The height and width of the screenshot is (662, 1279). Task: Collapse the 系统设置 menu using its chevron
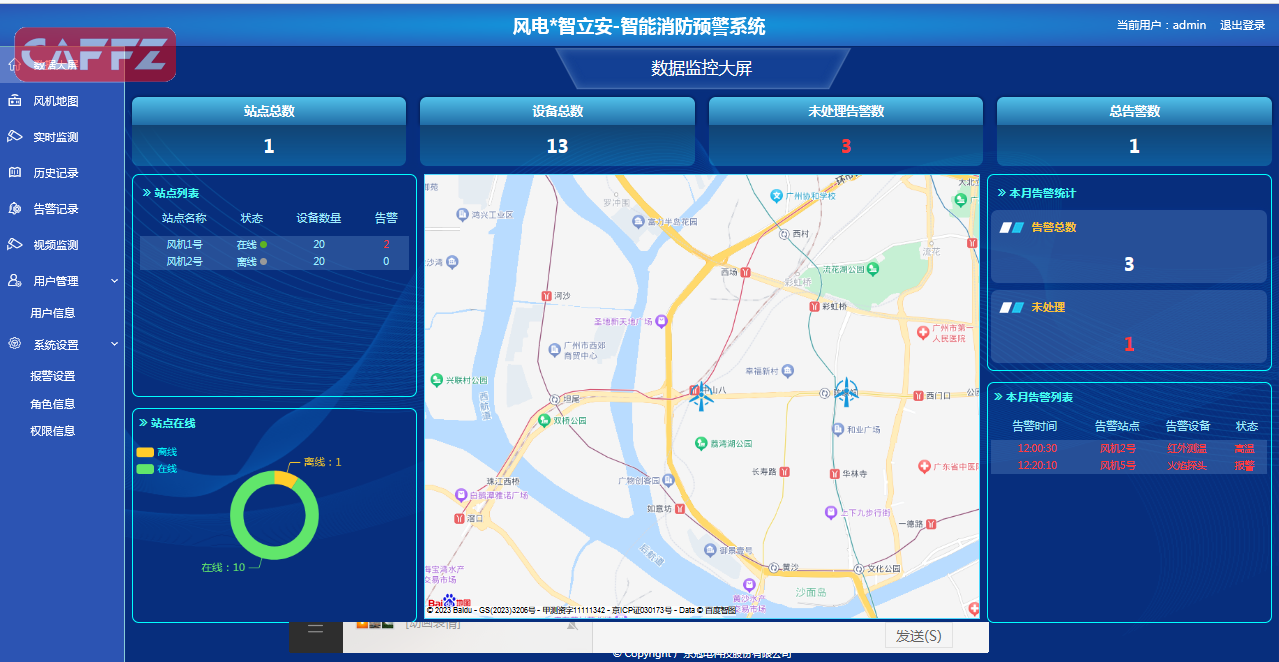coord(114,344)
